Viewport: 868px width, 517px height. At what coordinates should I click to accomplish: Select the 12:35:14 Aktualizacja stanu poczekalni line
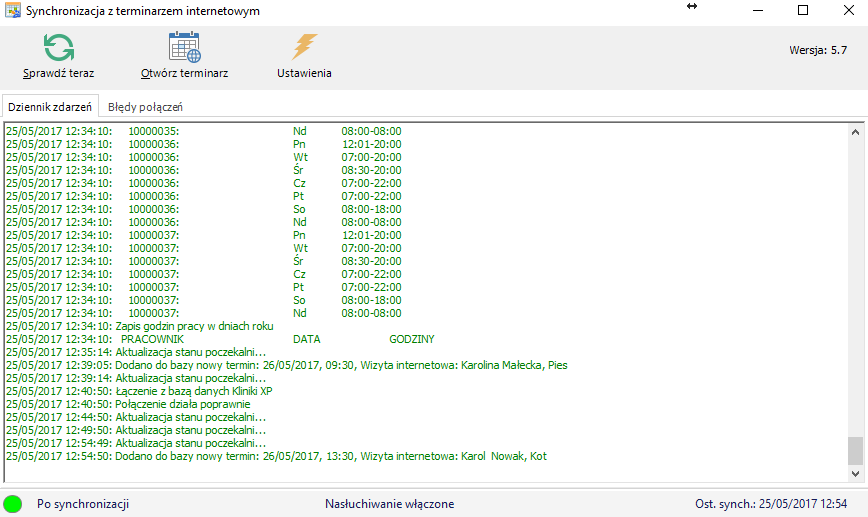pos(136,352)
